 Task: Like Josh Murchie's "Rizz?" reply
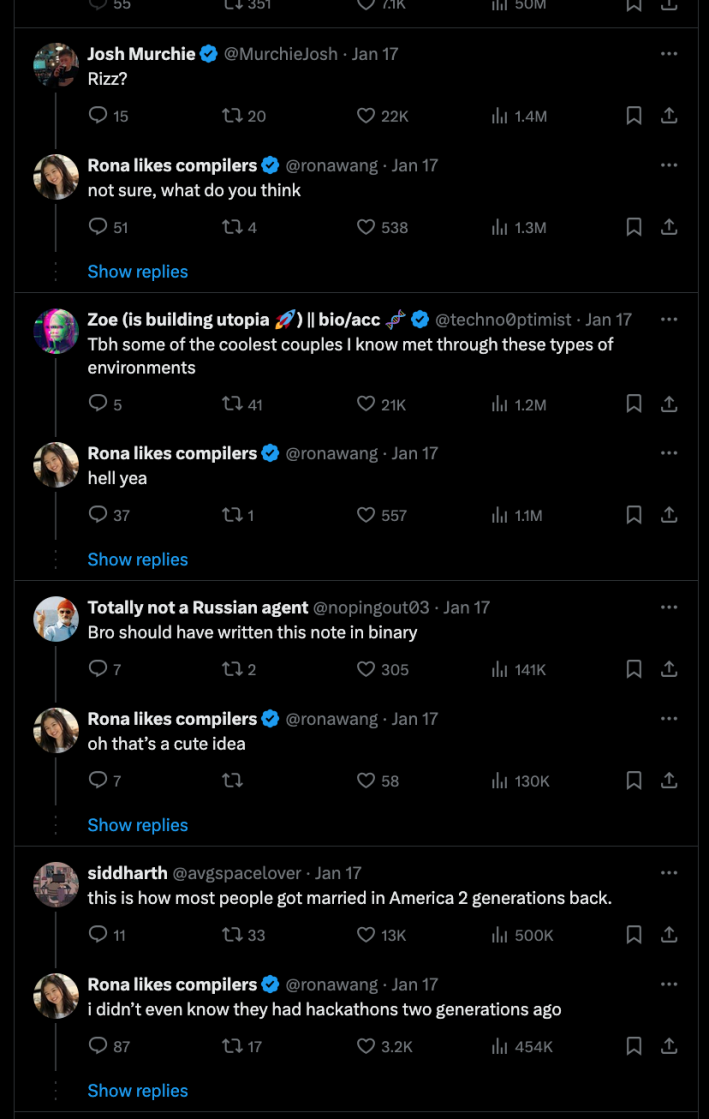(367, 116)
